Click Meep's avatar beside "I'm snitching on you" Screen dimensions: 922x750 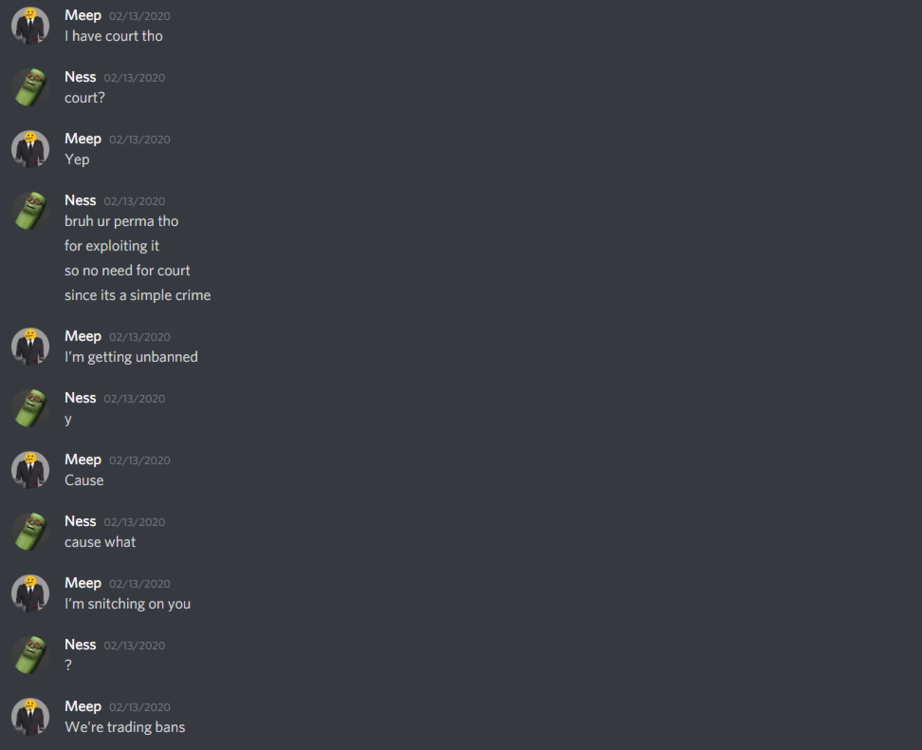point(30,594)
